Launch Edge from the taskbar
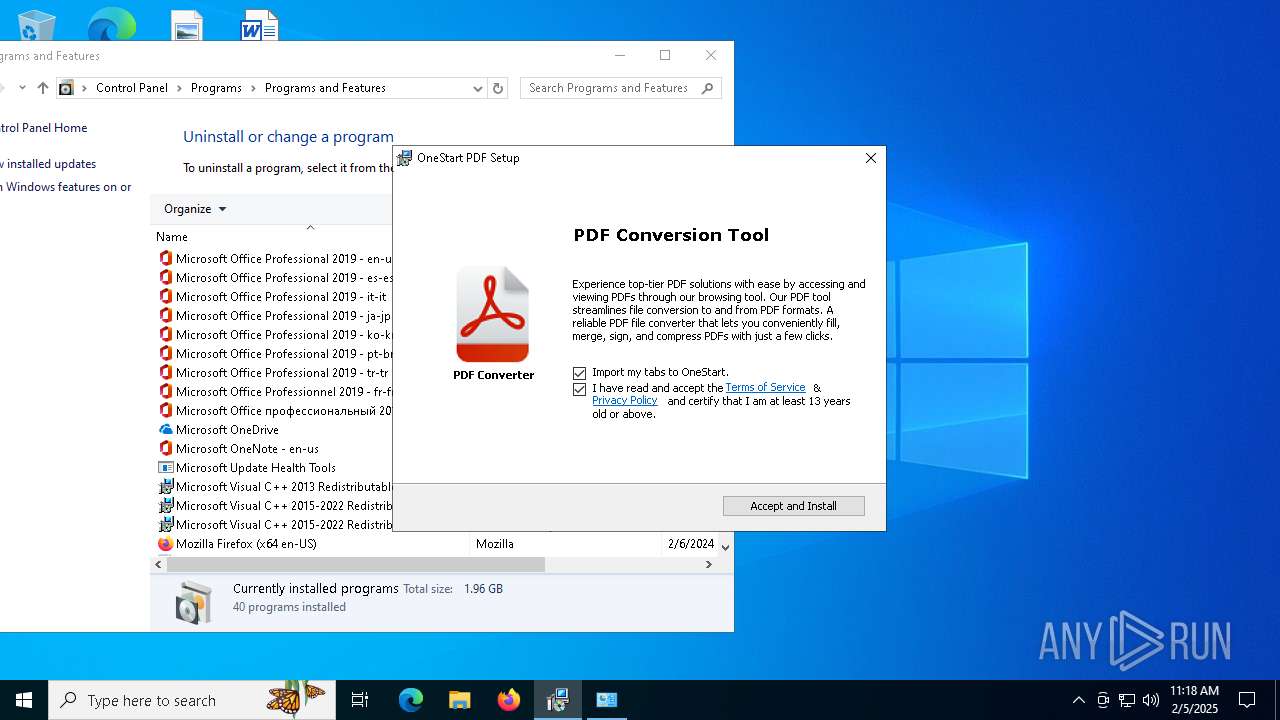 point(411,700)
